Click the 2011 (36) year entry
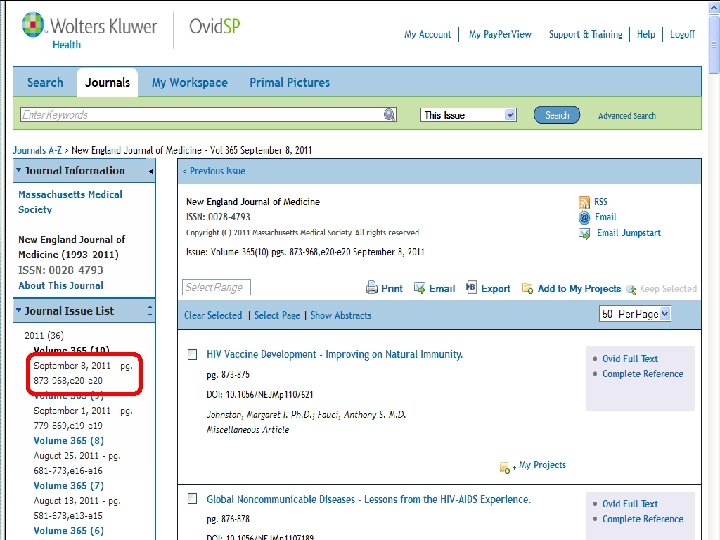The width and height of the screenshot is (720, 540). pyautogui.click(x=44, y=335)
